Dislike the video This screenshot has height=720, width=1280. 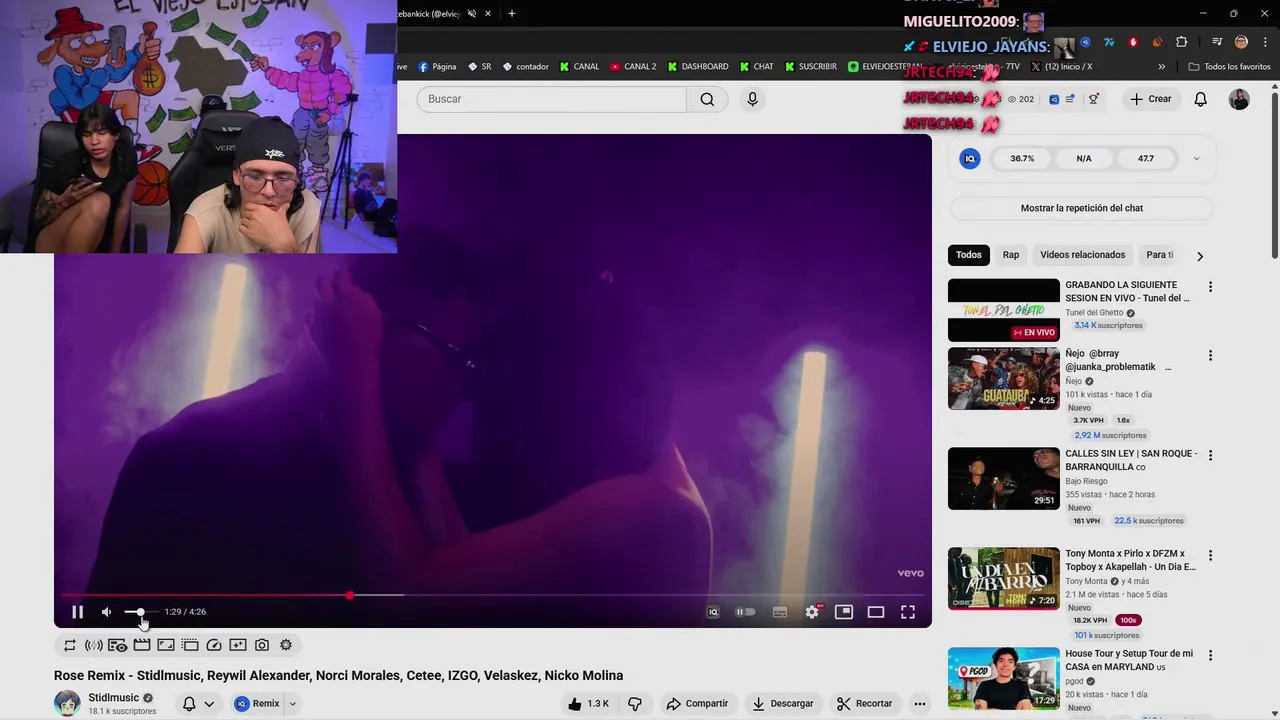[x=635, y=704]
